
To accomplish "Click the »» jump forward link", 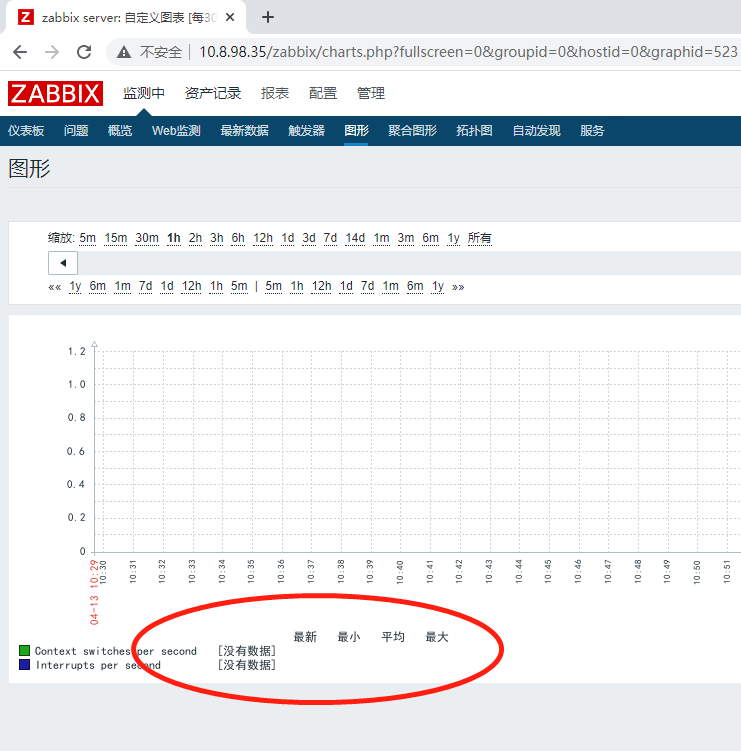I will [458, 287].
